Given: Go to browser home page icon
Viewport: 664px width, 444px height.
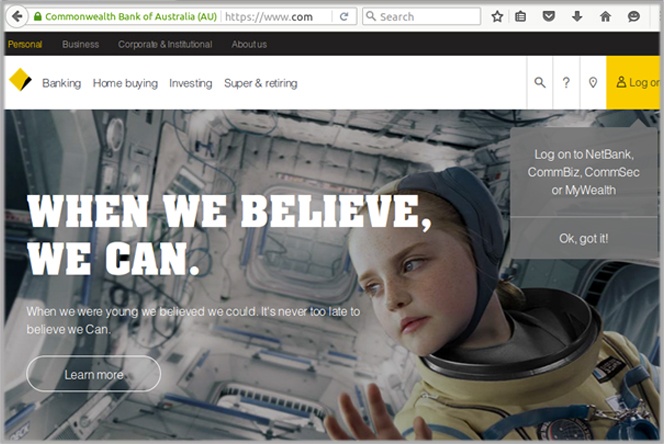Looking at the screenshot, I should 605,17.
